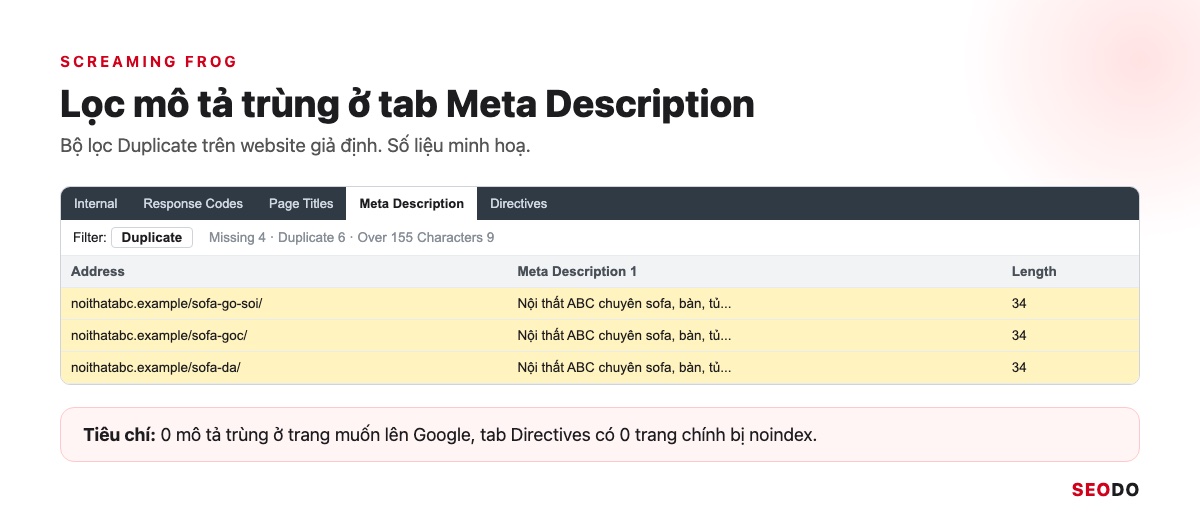Switch to the Internal tab
The width and height of the screenshot is (1200, 522).
96,203
